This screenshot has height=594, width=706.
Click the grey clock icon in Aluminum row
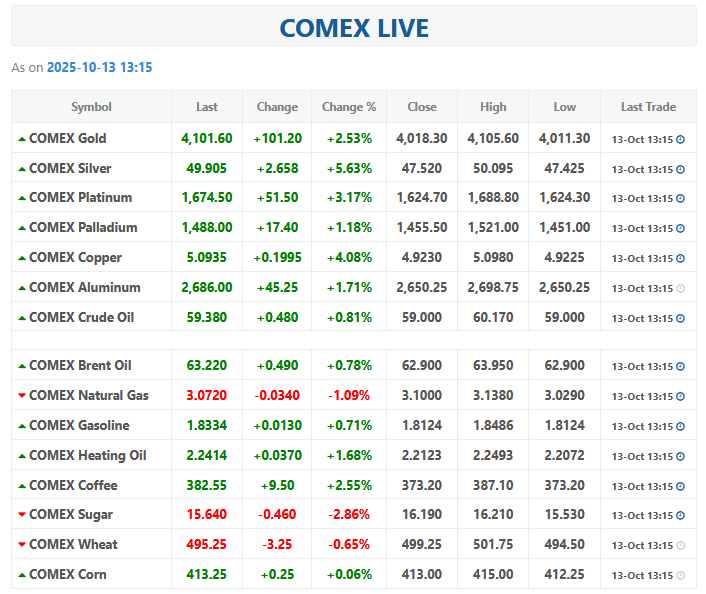(681, 288)
